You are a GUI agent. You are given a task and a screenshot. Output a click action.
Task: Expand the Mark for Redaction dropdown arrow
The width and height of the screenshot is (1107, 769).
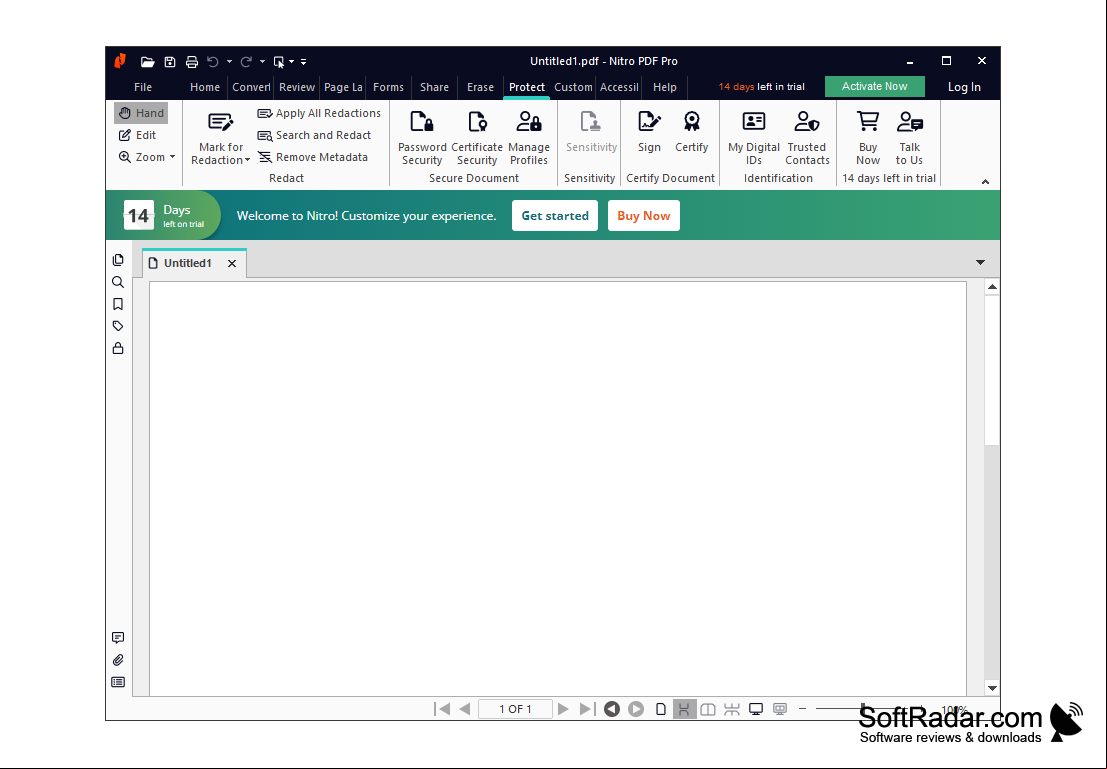tap(247, 160)
